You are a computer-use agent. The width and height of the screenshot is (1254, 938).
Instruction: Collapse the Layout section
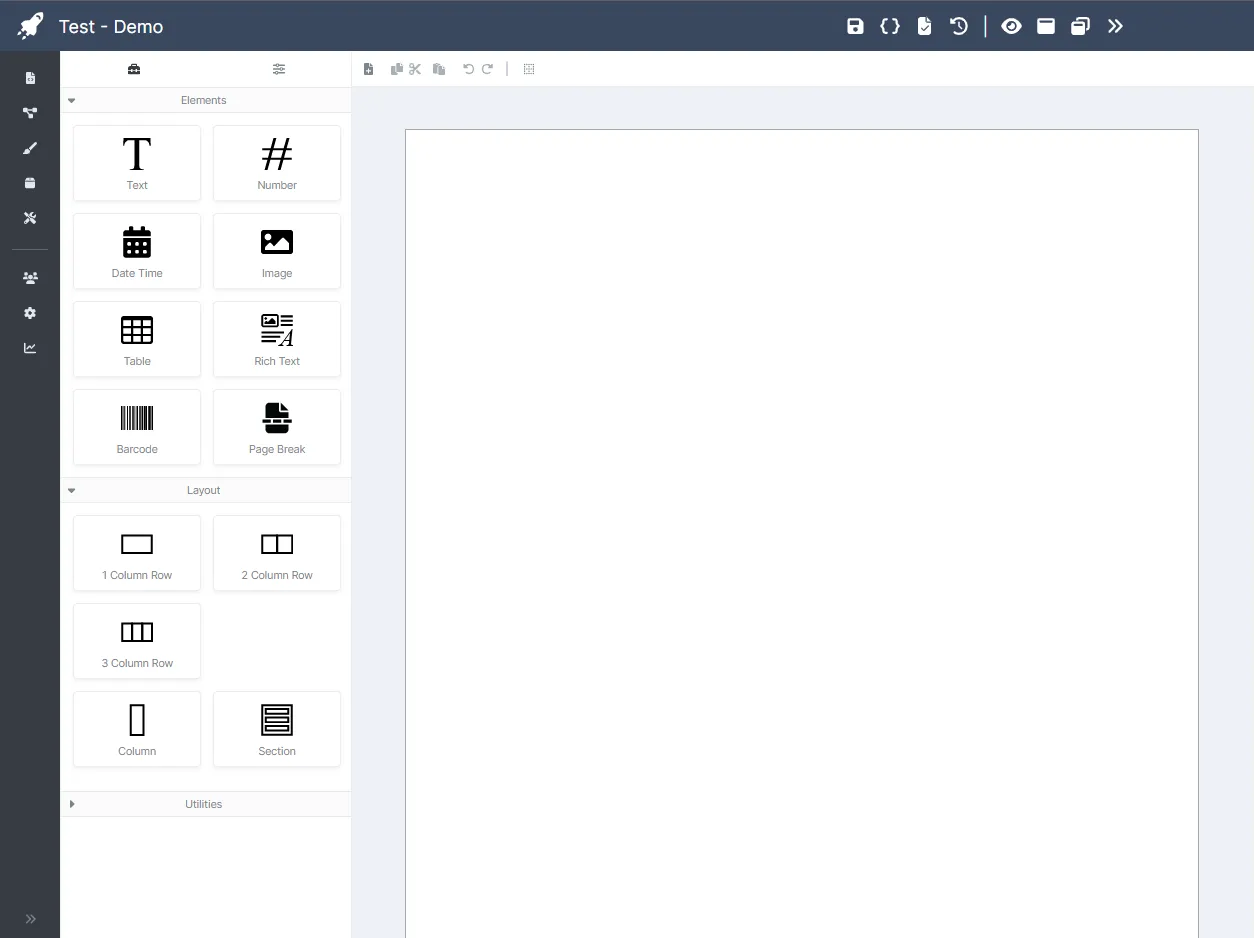point(71,490)
